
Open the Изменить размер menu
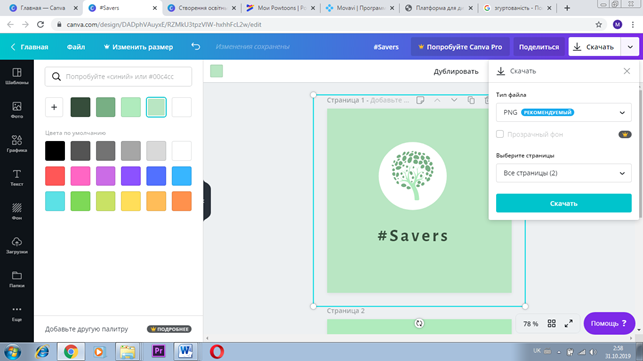tap(138, 47)
